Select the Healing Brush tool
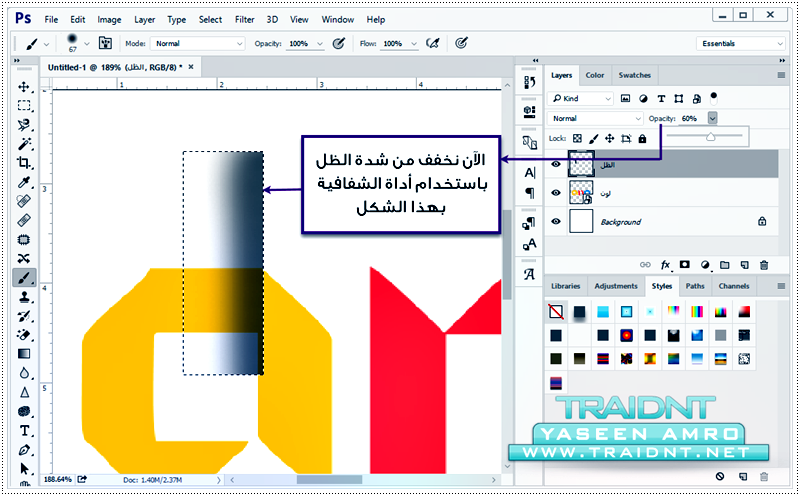 tap(23, 201)
